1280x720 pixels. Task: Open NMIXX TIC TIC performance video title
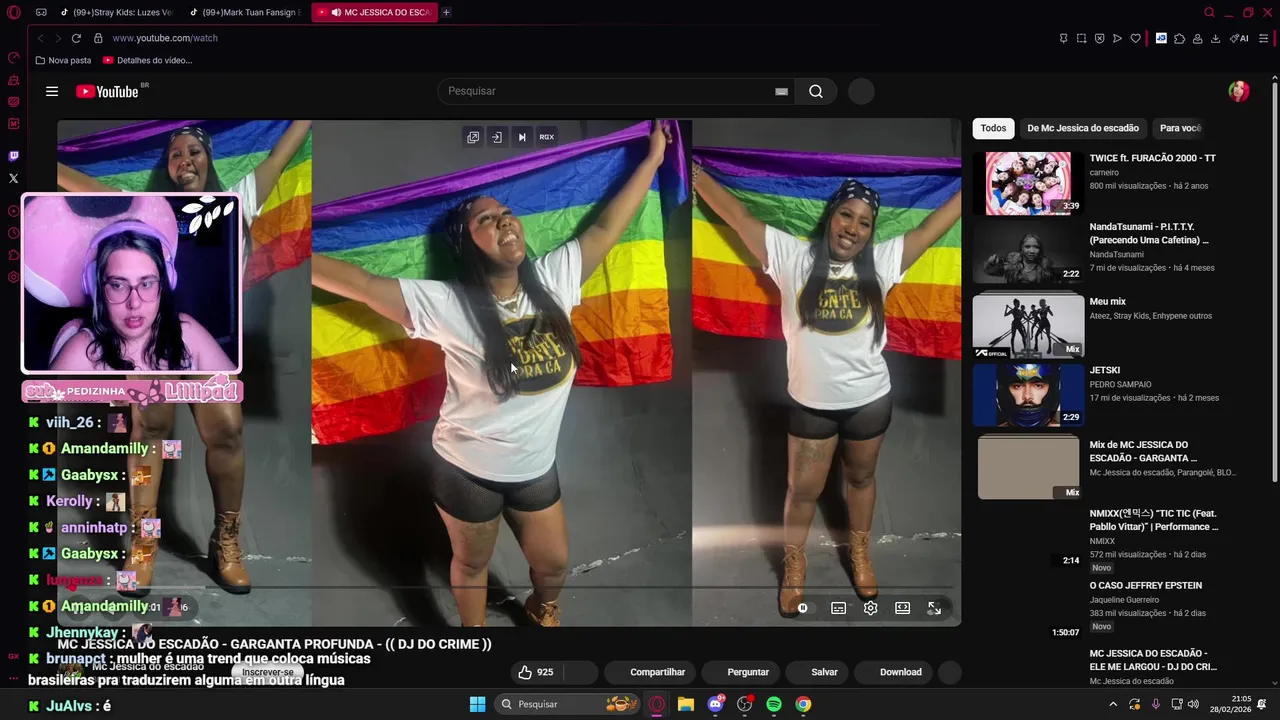coord(1154,520)
